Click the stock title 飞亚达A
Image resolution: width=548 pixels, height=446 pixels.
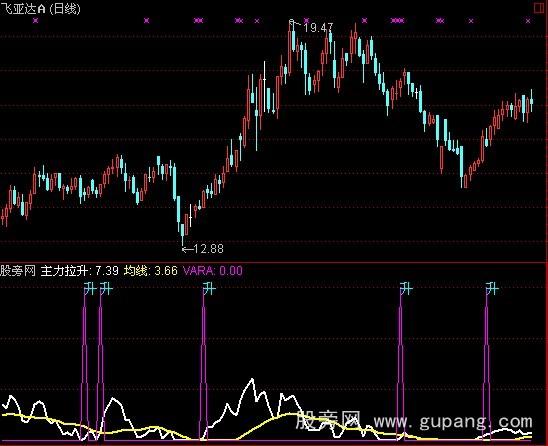tap(23, 9)
